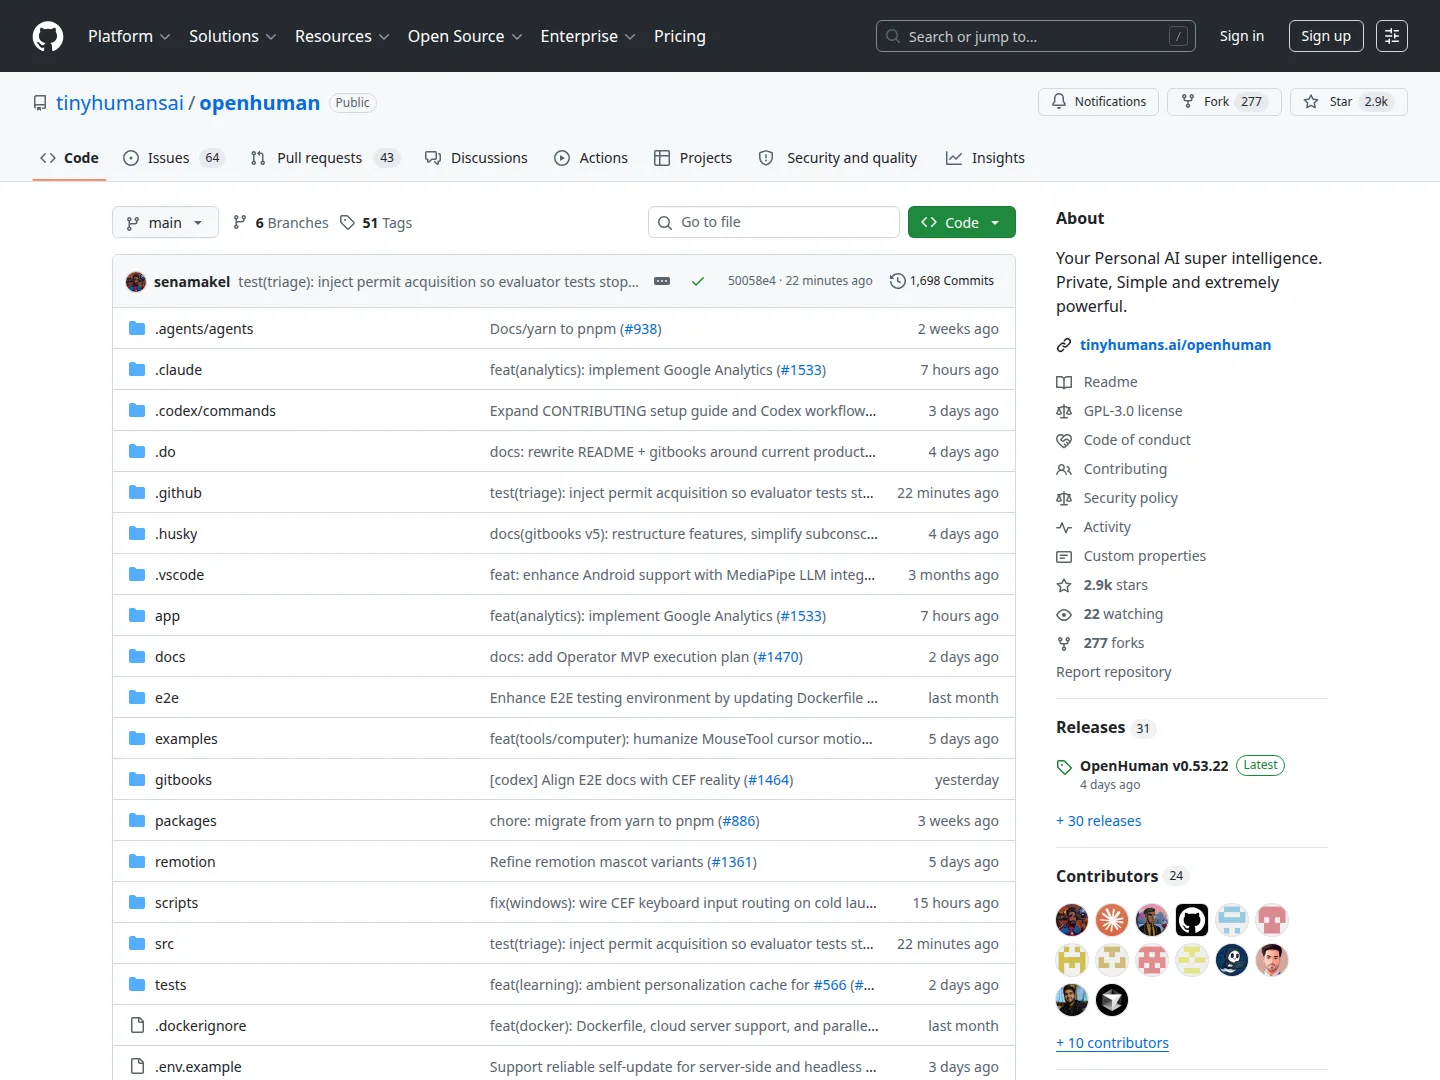Open the command palette icon in header
This screenshot has width=1440, height=1080.
[1392, 36]
